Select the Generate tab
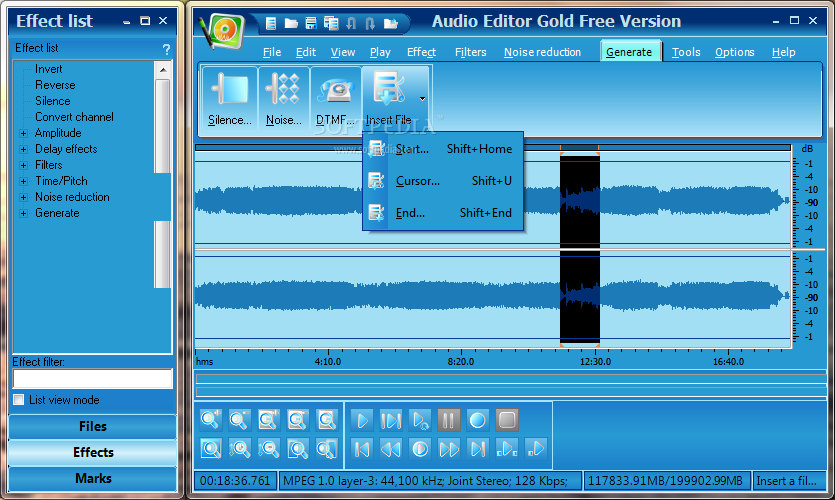 point(630,52)
